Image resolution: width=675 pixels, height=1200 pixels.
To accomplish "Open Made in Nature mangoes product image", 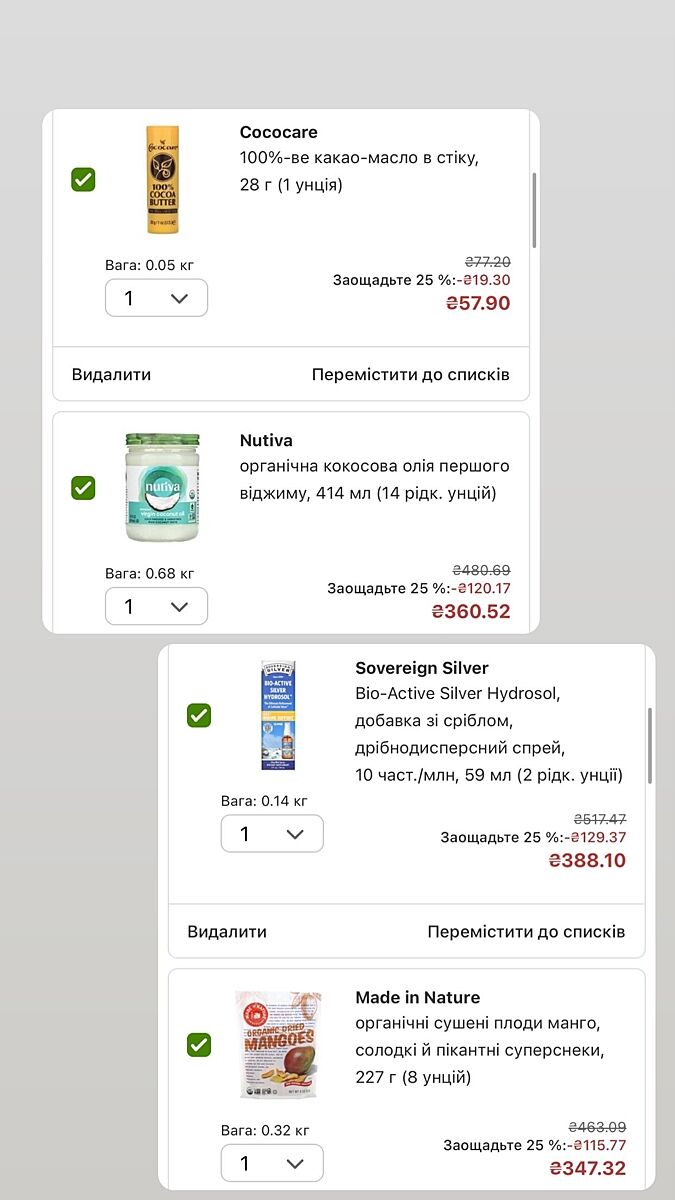I will pos(278,1045).
